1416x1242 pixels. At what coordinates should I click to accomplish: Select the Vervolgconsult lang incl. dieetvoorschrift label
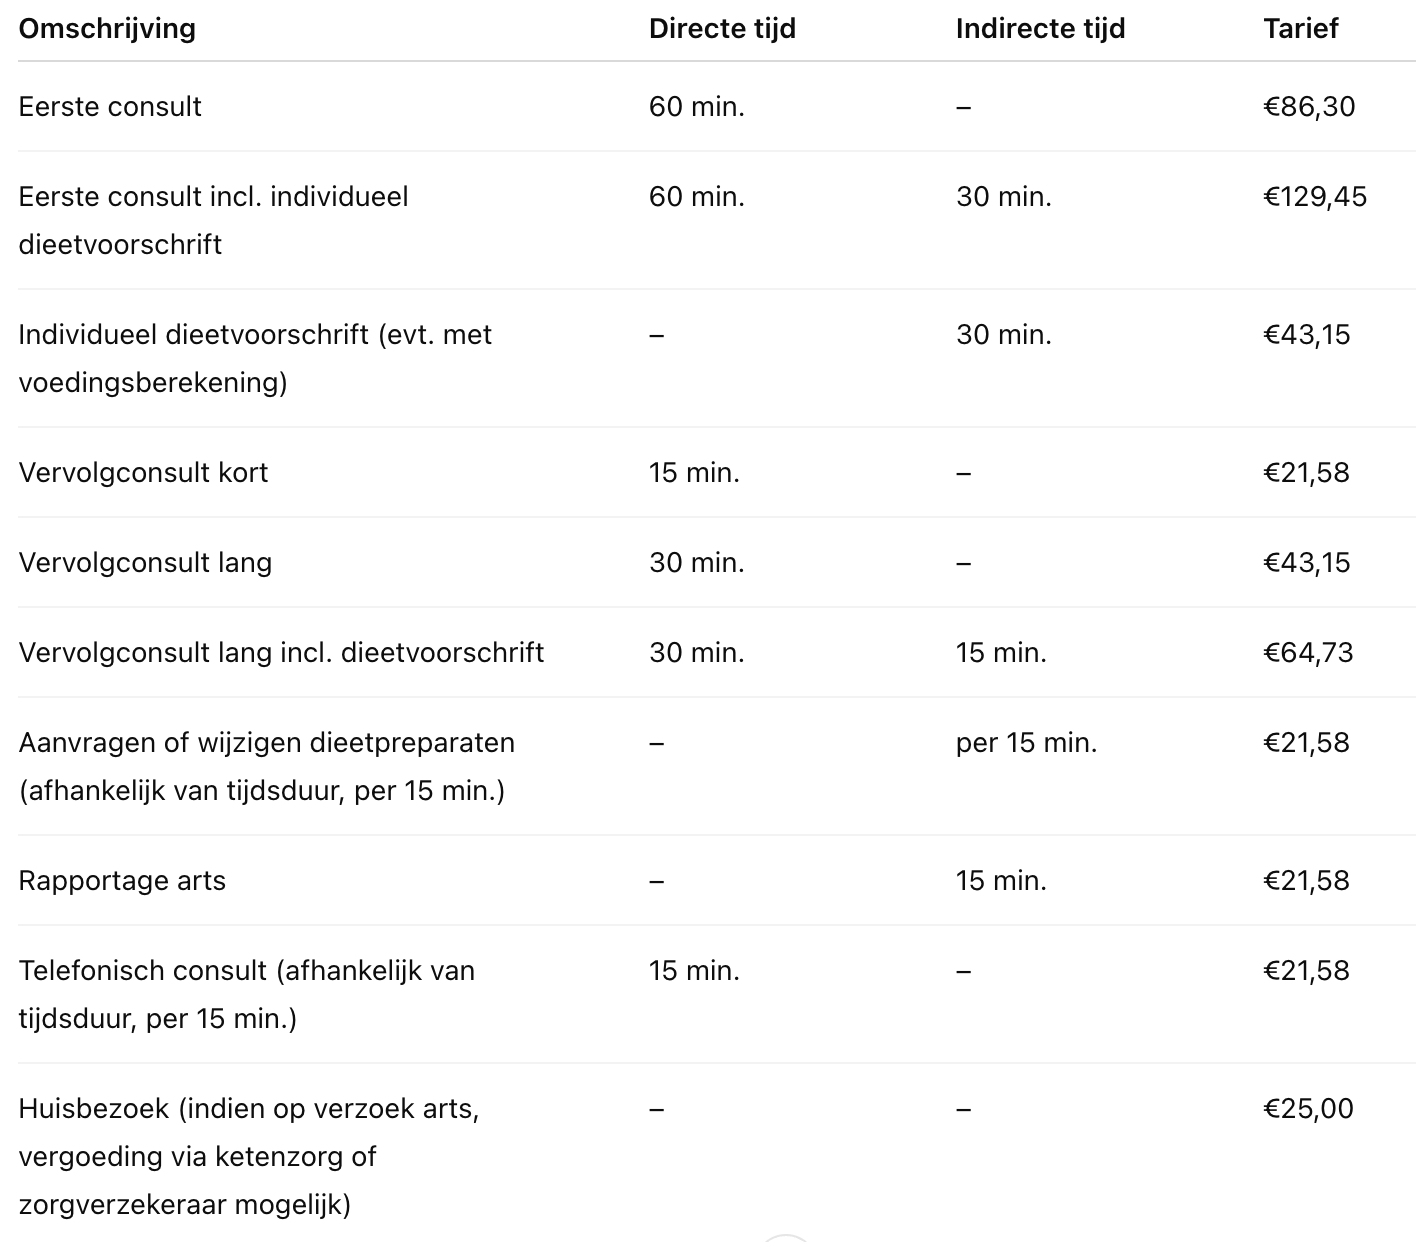(281, 652)
